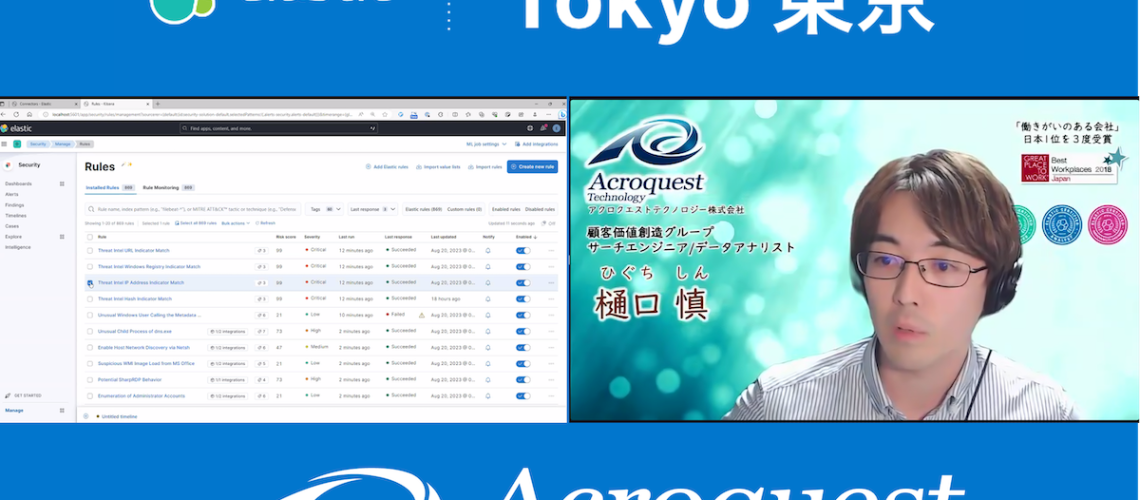
Task: Click the Manage submenu grid icon in sidebar
Action: click(x=62, y=411)
